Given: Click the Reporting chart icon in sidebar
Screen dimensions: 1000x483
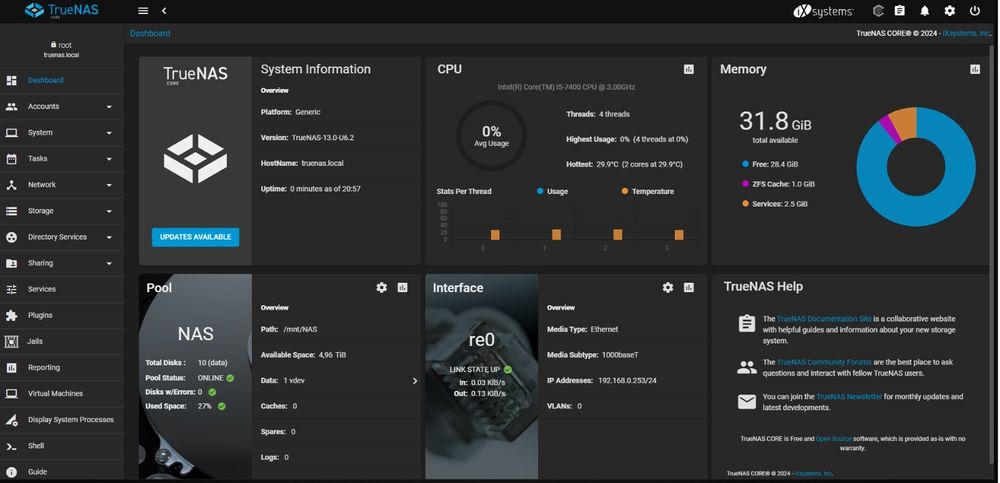Looking at the screenshot, I should pos(11,368).
